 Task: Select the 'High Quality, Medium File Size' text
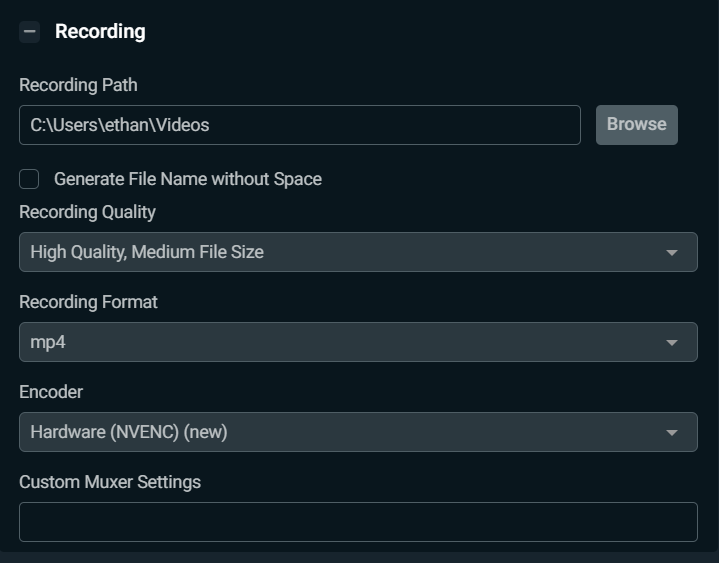point(147,252)
